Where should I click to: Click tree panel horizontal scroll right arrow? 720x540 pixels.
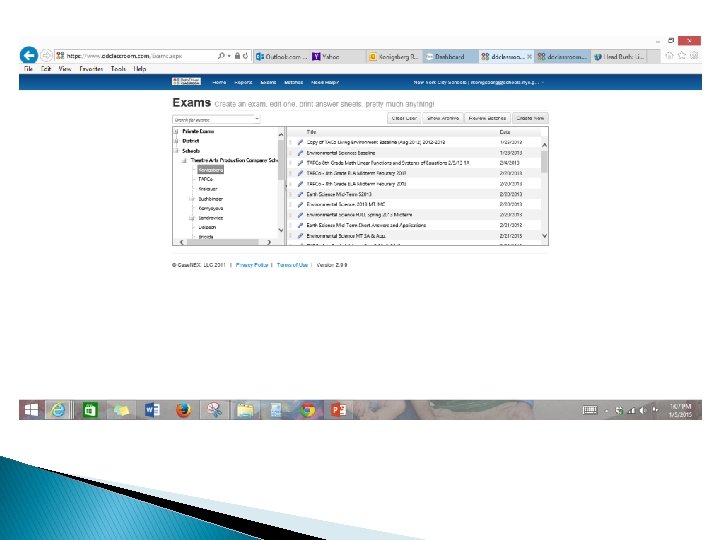(269, 242)
